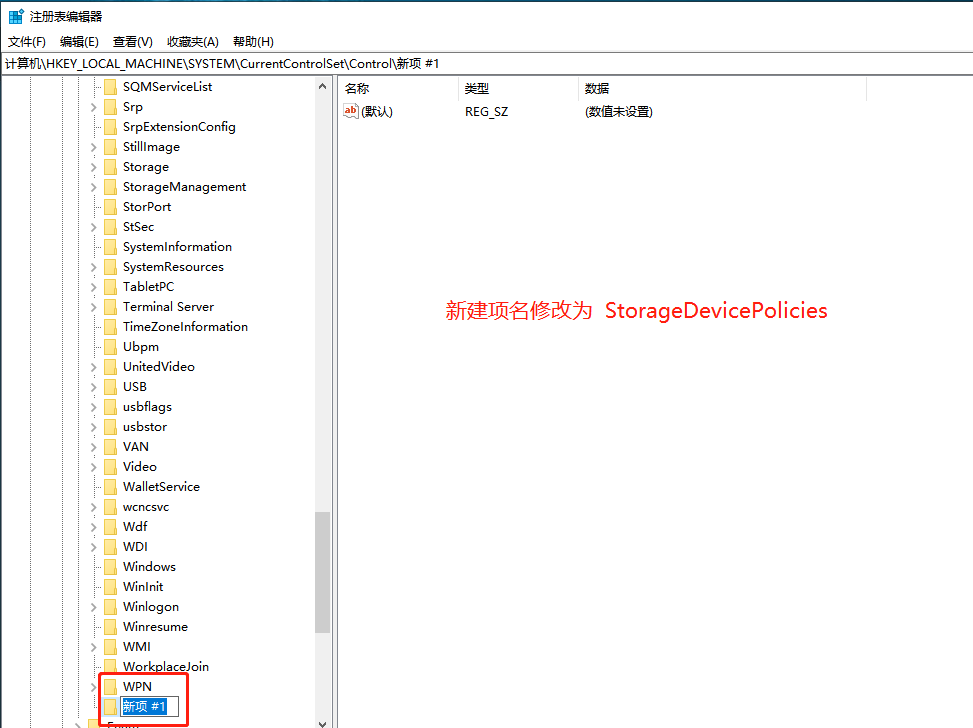Screen dimensions: 973x728
Task: Click the folder icon next to usbstor
Action: pyautogui.click(x=110, y=427)
